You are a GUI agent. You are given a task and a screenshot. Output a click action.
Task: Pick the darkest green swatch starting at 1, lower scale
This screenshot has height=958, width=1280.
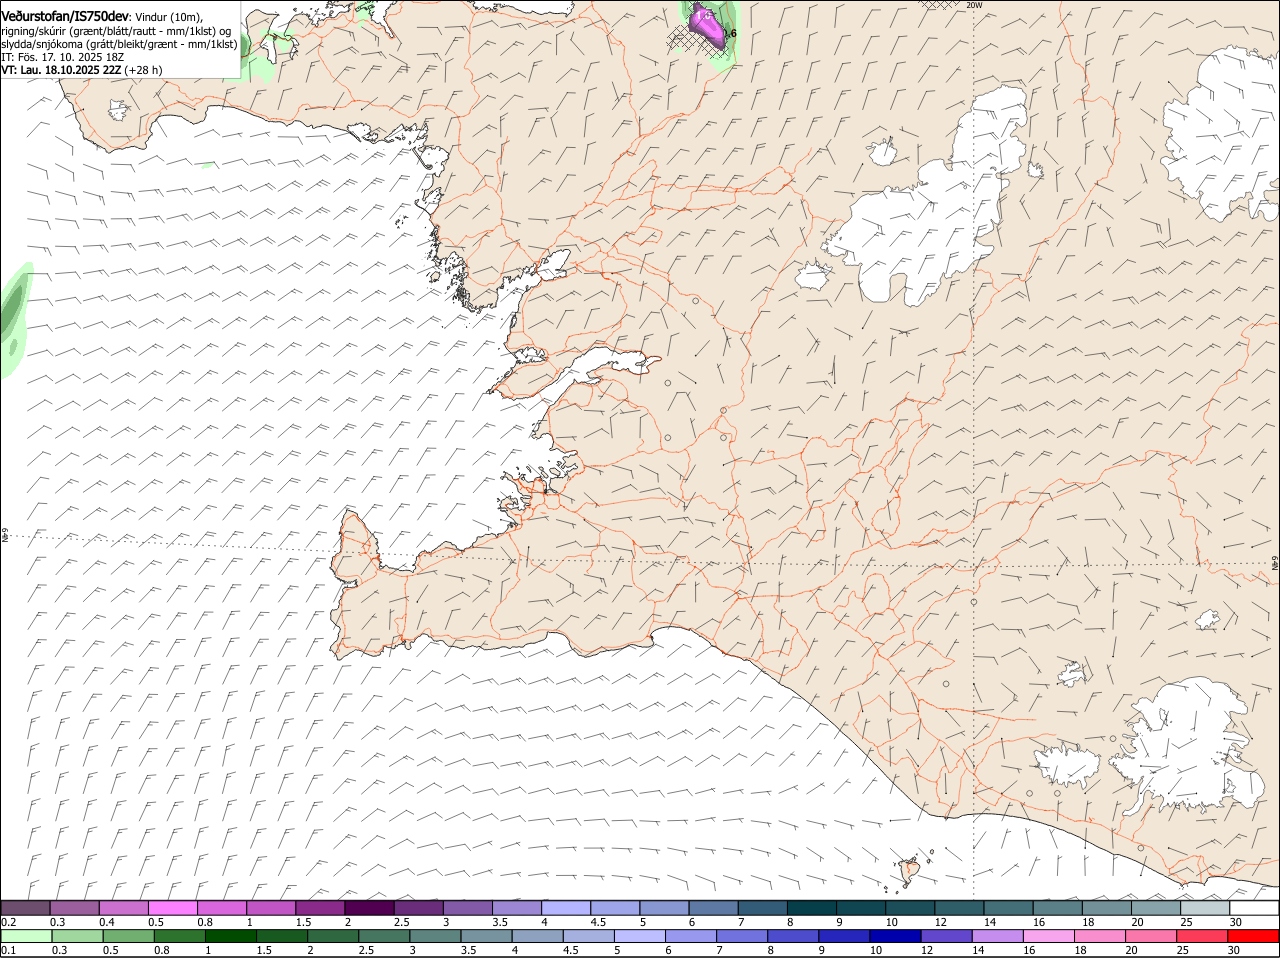pos(231,936)
